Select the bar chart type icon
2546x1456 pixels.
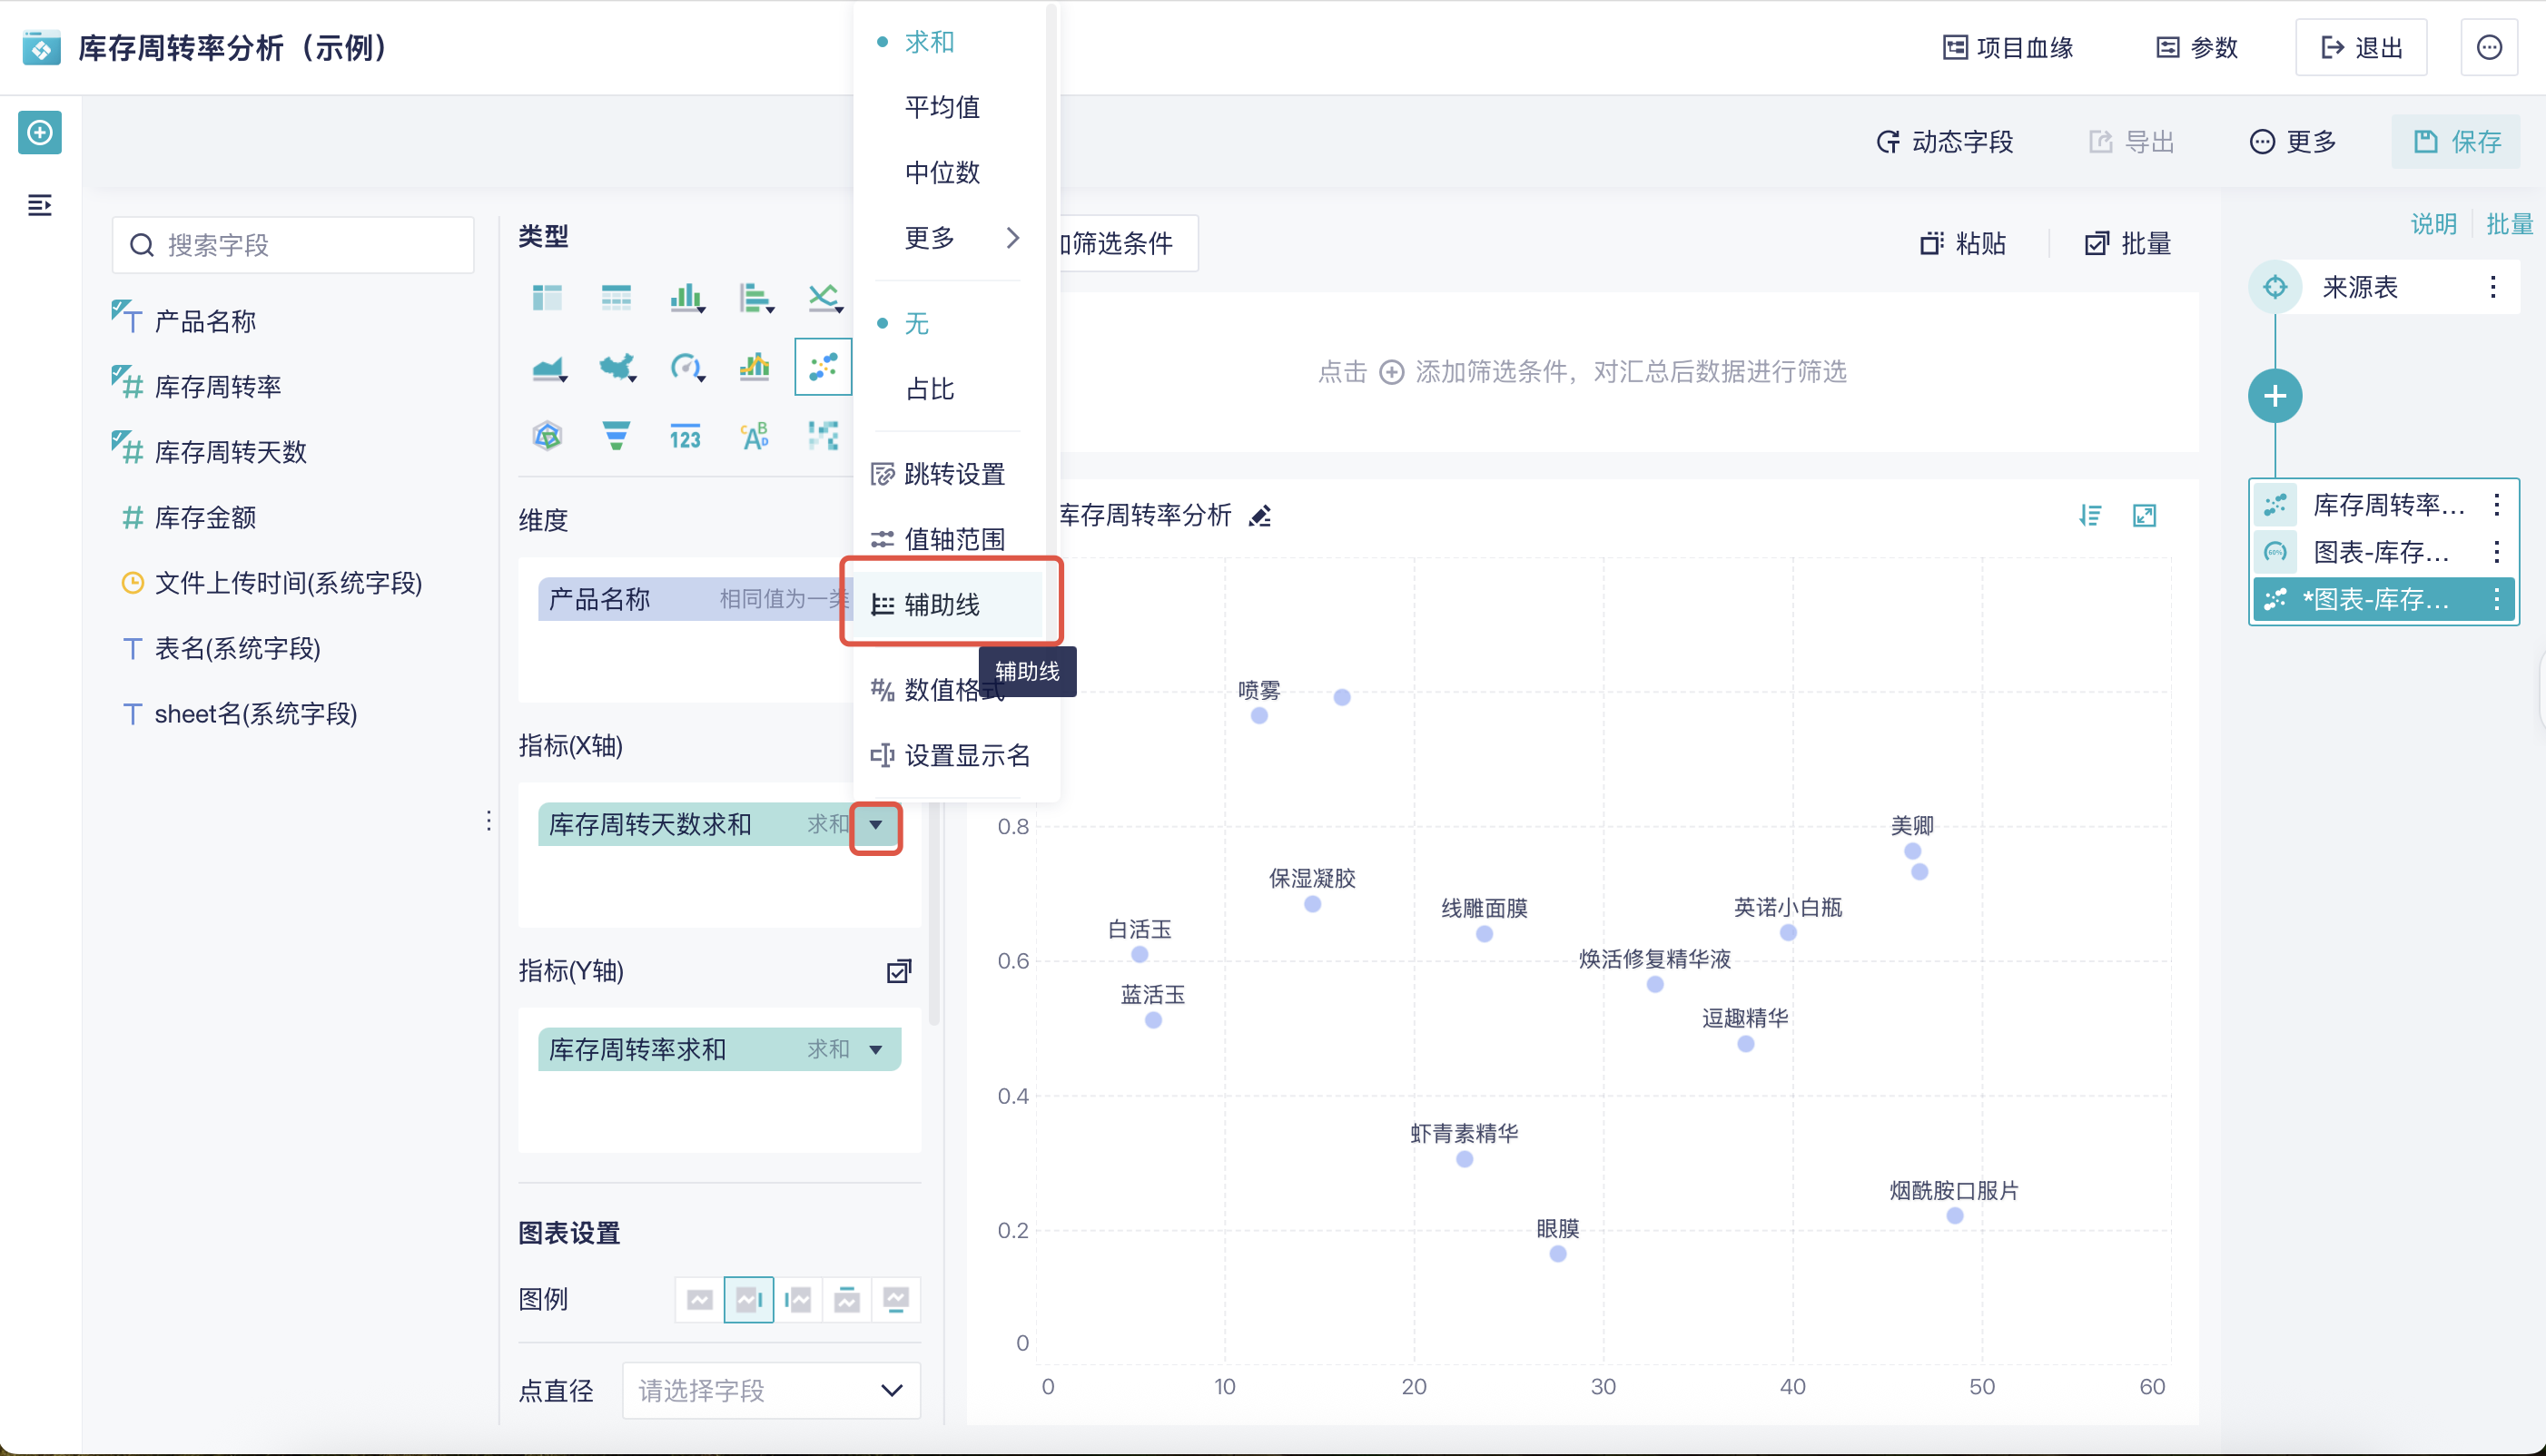pyautogui.click(x=686, y=296)
